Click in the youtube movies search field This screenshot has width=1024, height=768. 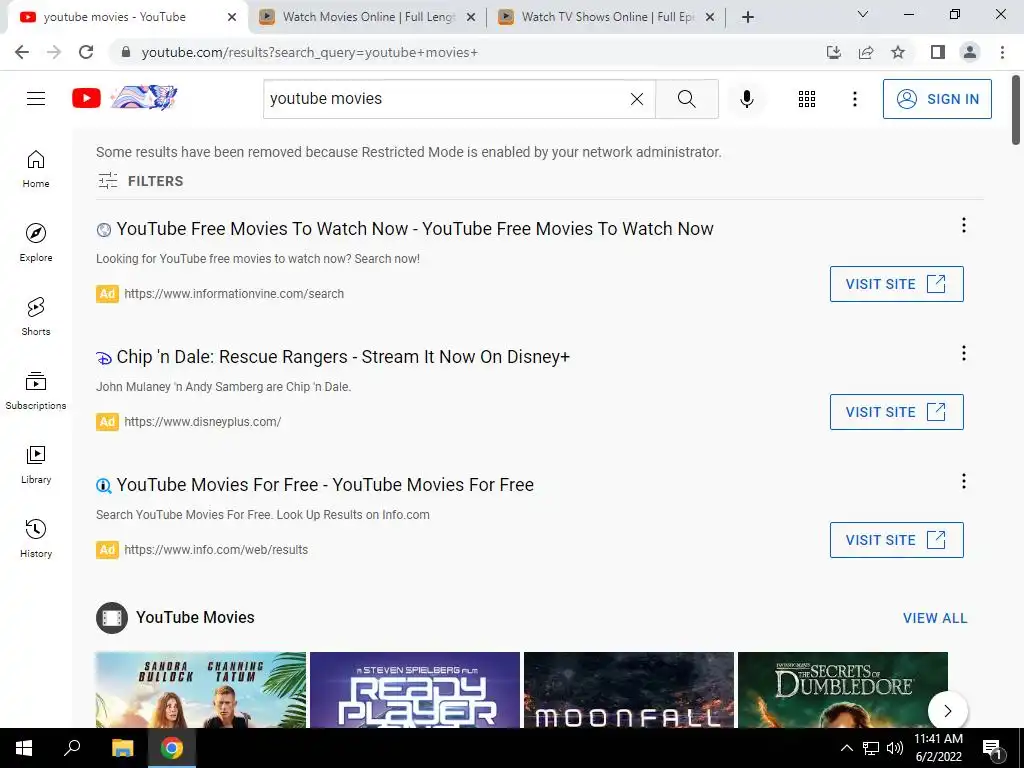coord(447,99)
